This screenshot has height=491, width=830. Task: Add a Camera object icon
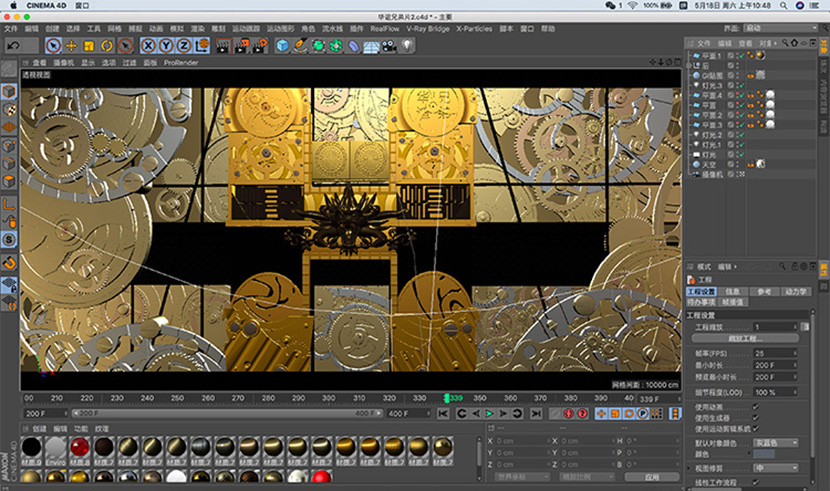[x=389, y=46]
